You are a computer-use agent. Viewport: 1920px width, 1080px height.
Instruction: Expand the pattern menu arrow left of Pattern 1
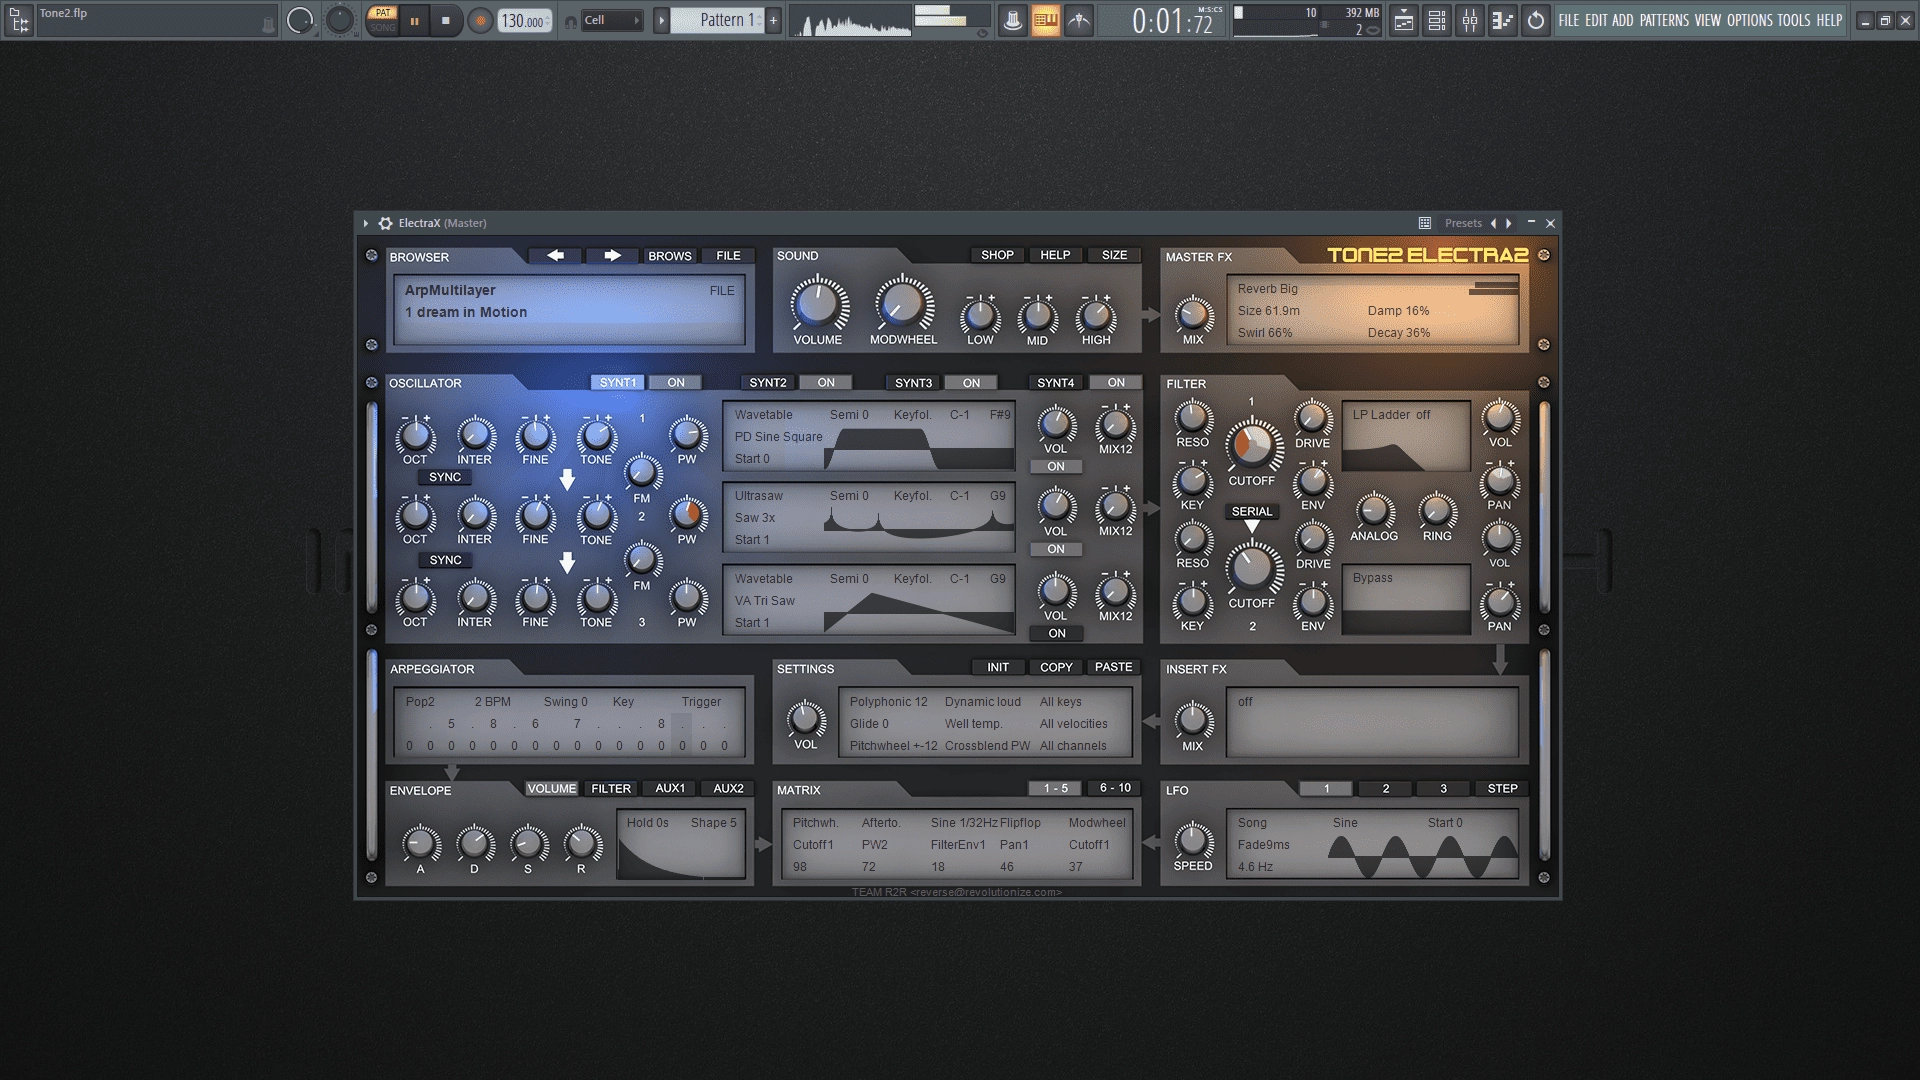[x=661, y=20]
